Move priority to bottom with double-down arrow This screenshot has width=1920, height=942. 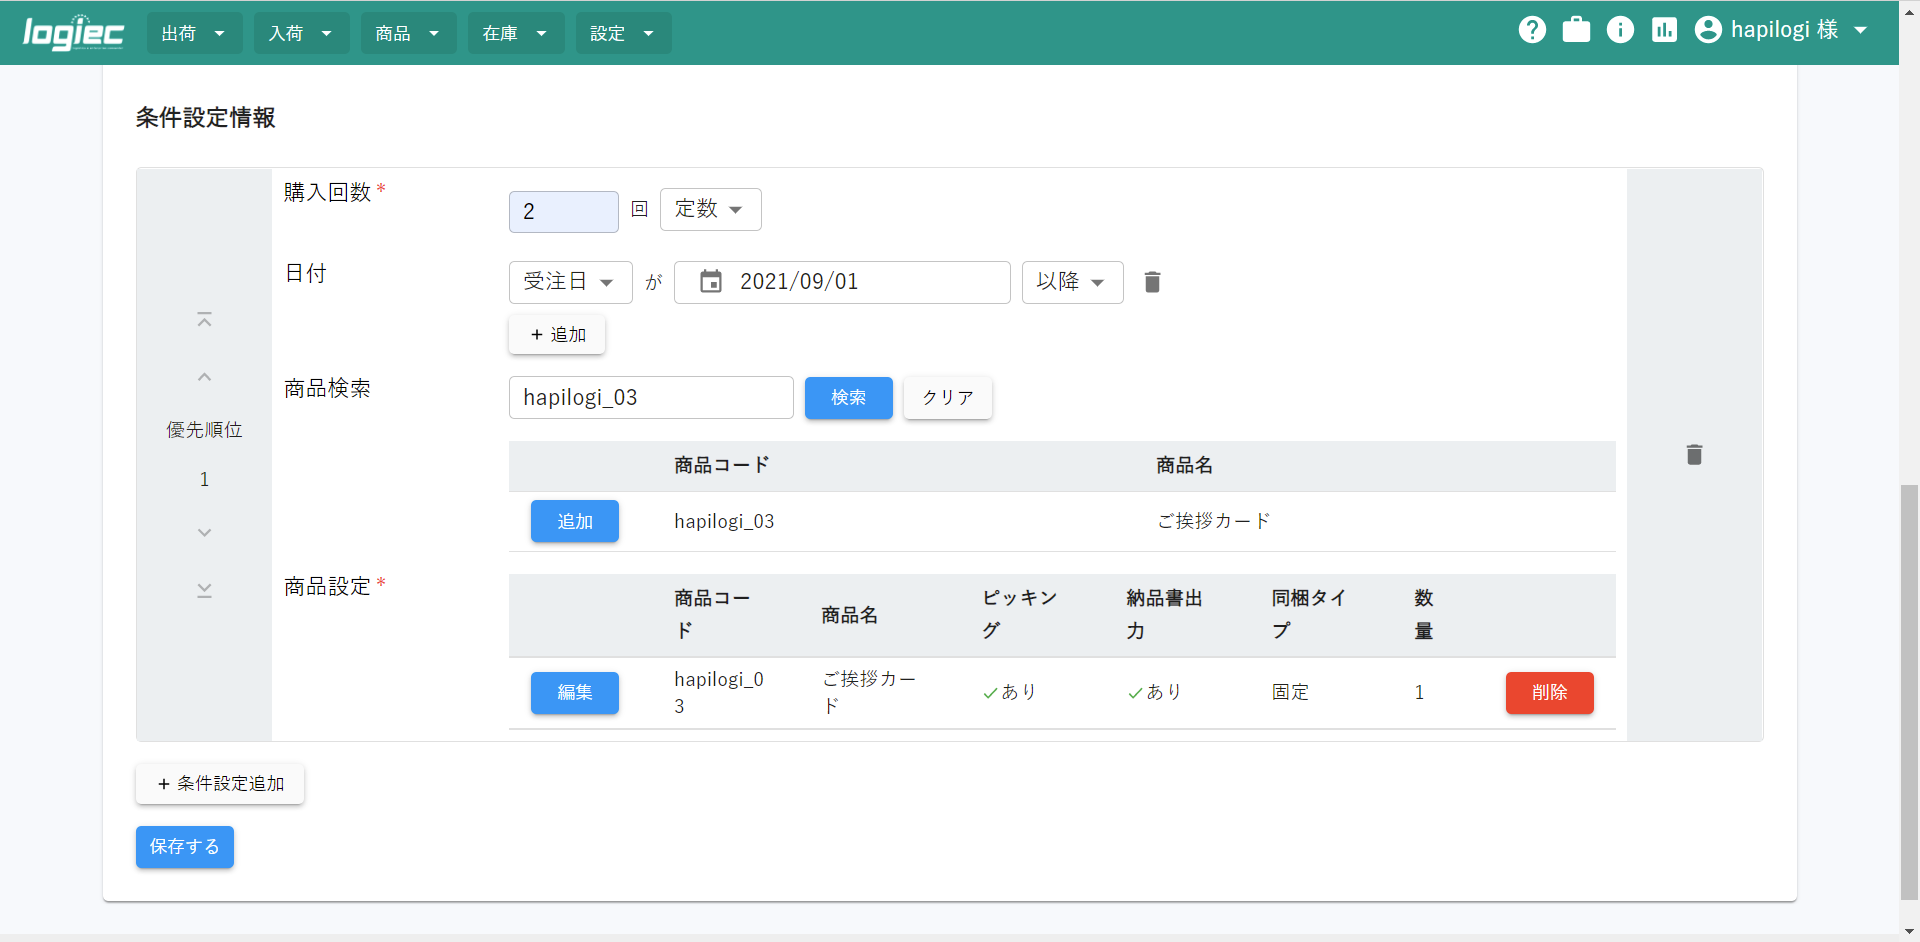tap(204, 590)
